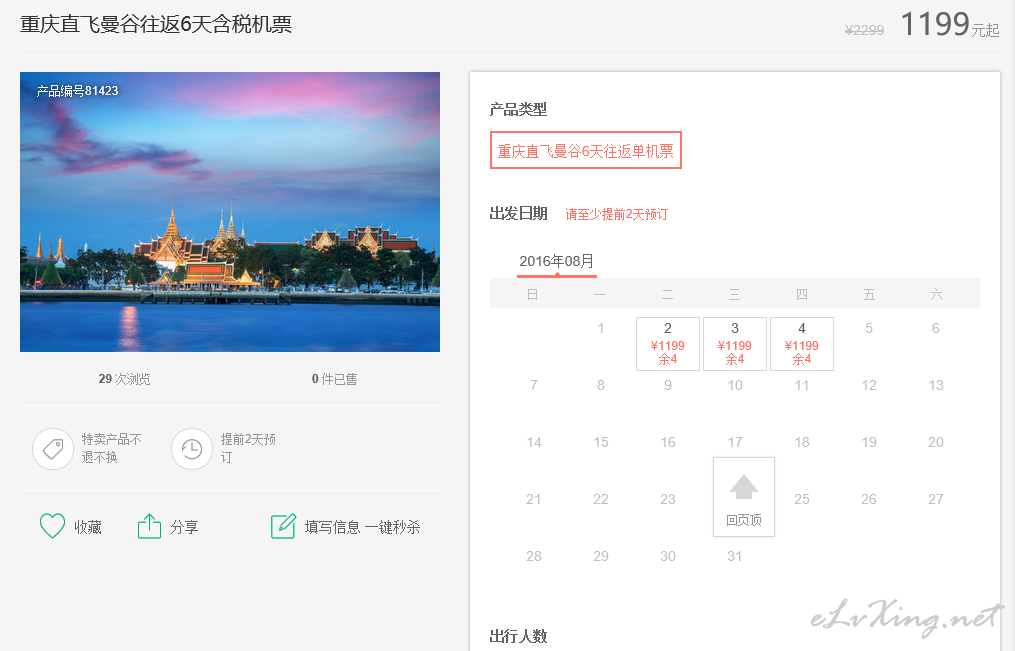
Task: Click the 29 次浏览 view count
Action: pyautogui.click(x=124, y=379)
